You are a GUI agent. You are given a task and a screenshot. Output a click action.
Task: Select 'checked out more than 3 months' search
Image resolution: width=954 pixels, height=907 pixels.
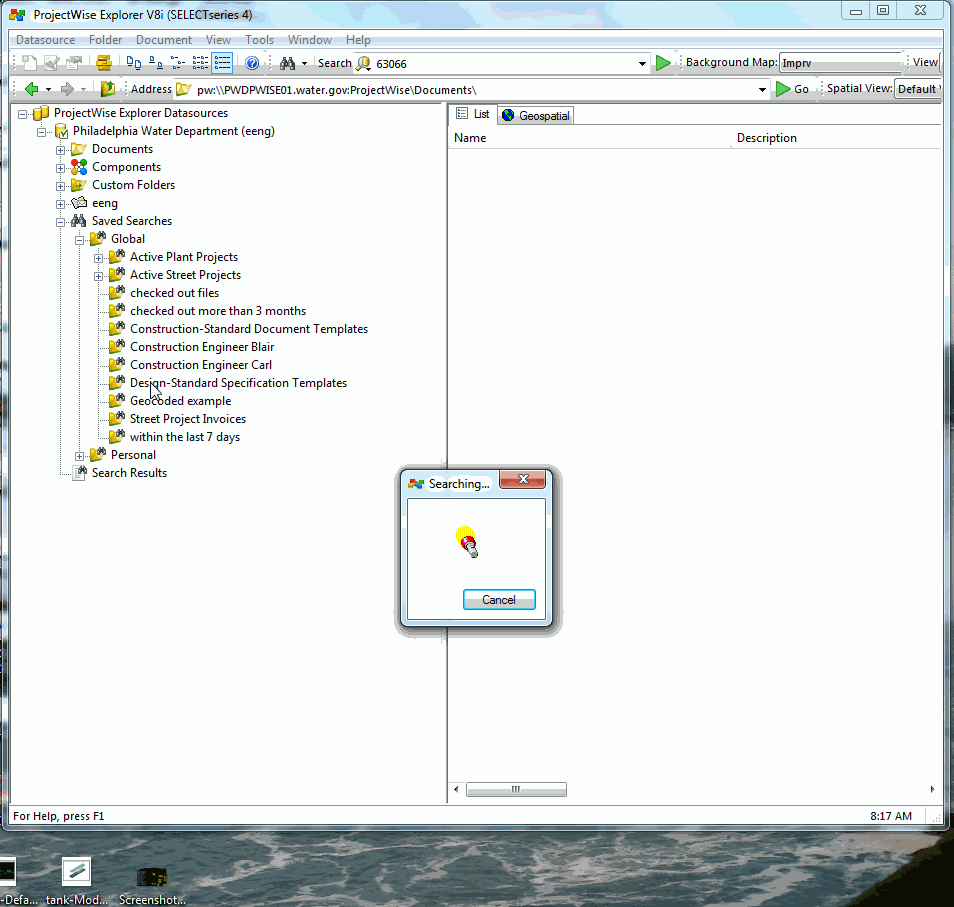[218, 311]
